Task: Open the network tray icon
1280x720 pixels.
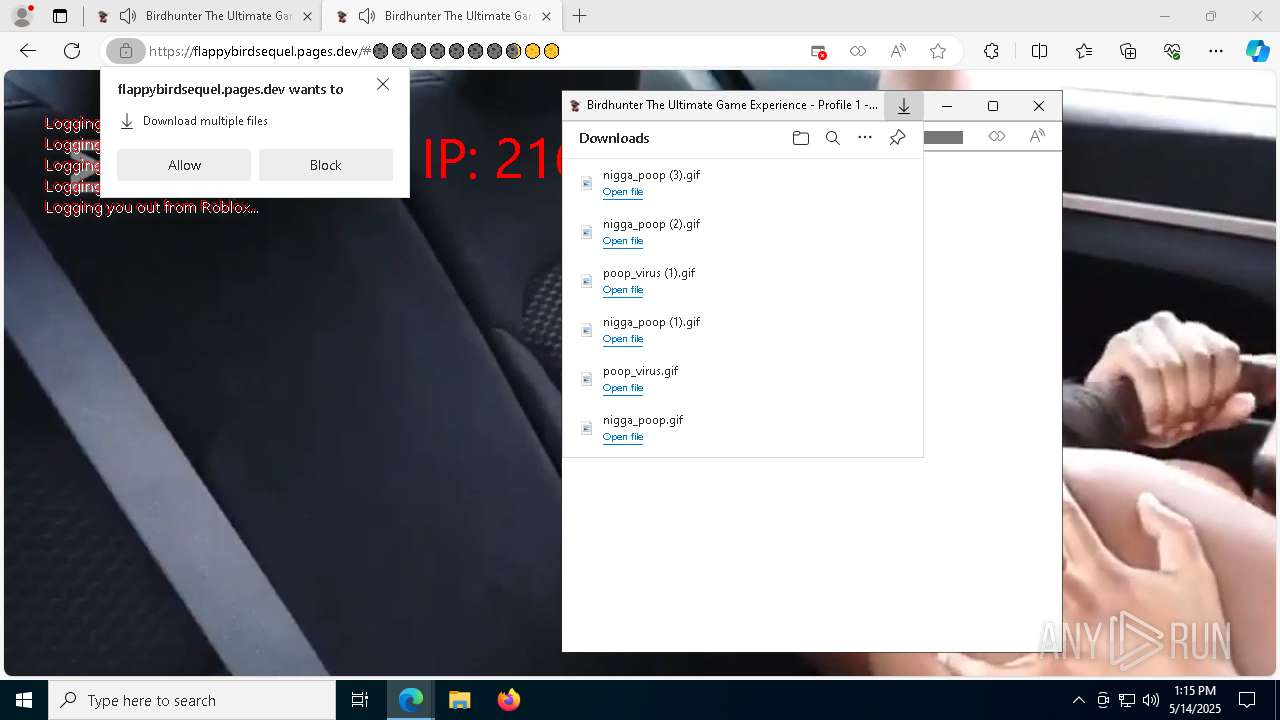Action: click(x=1127, y=700)
